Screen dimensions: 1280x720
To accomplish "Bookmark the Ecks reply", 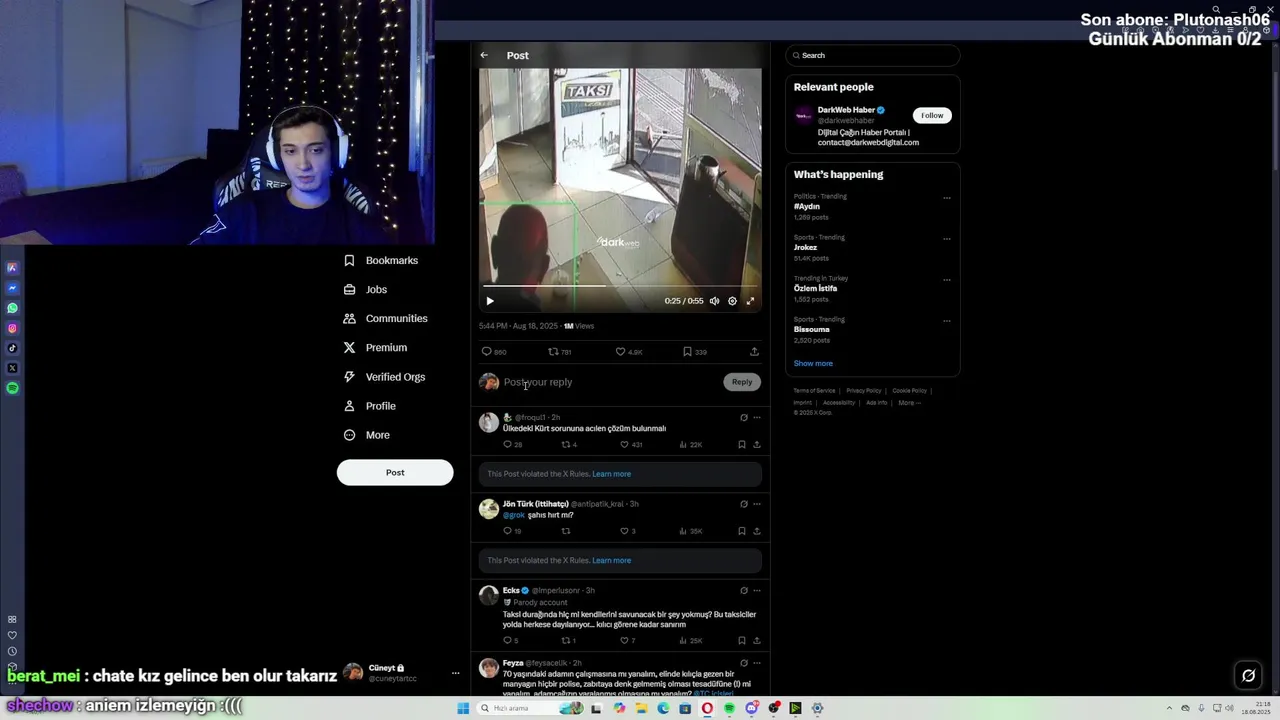I will coord(742,640).
